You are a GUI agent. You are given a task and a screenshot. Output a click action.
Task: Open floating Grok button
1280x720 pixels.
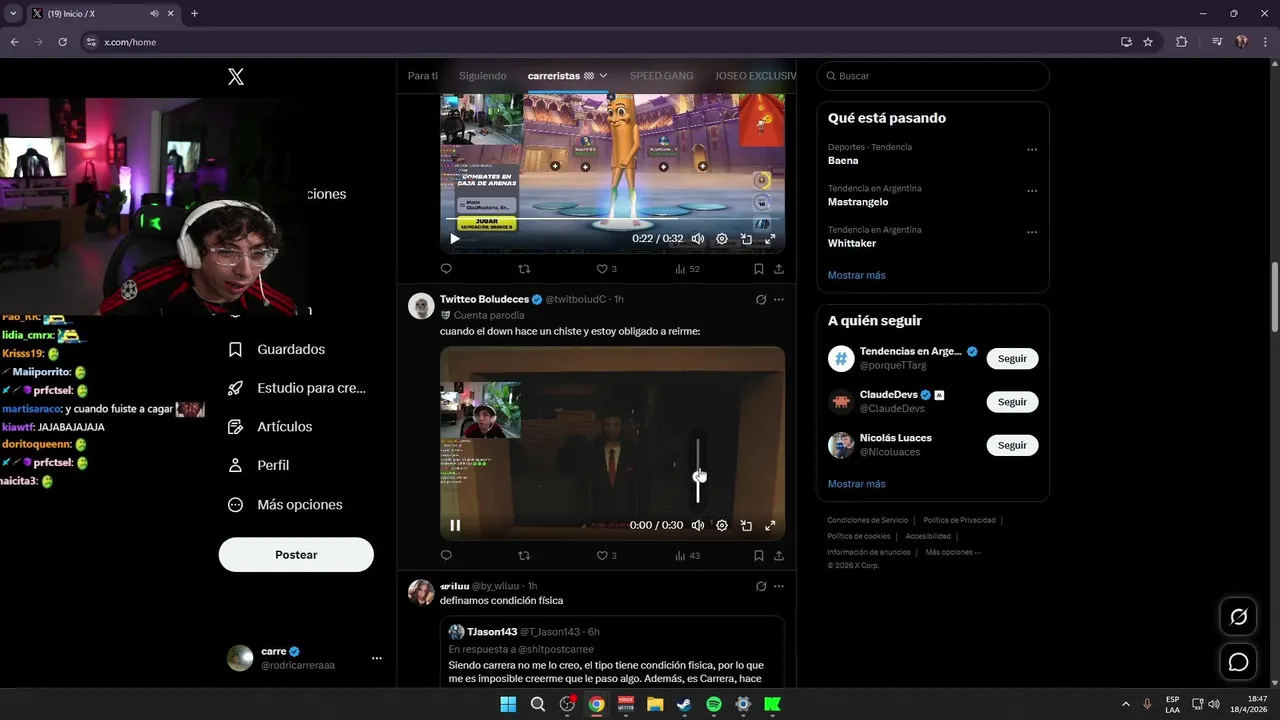coord(1238,617)
